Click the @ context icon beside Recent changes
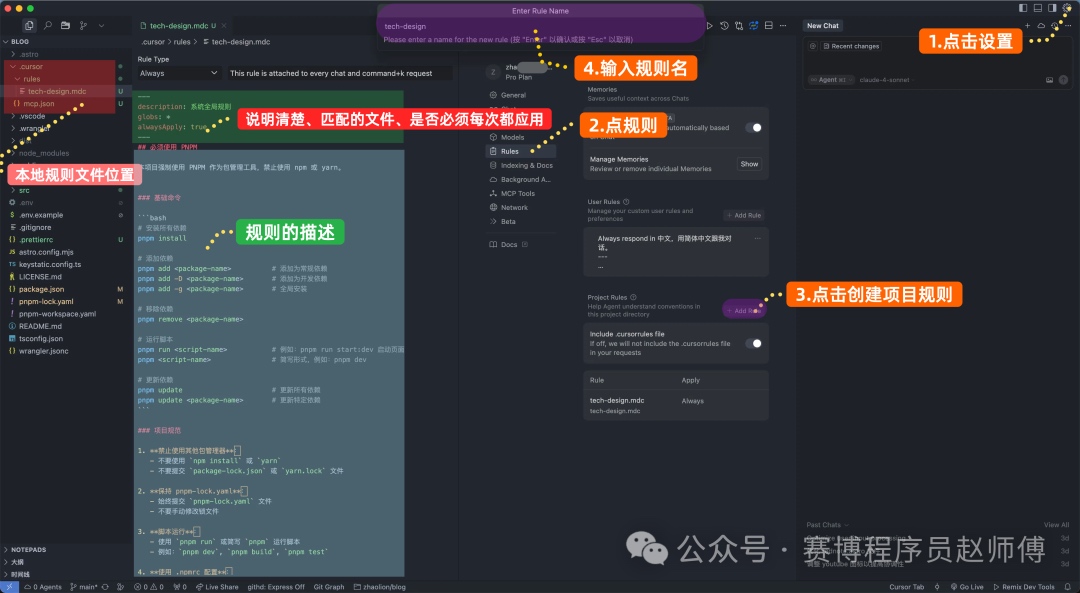The height and width of the screenshot is (593, 1080). [x=813, y=46]
